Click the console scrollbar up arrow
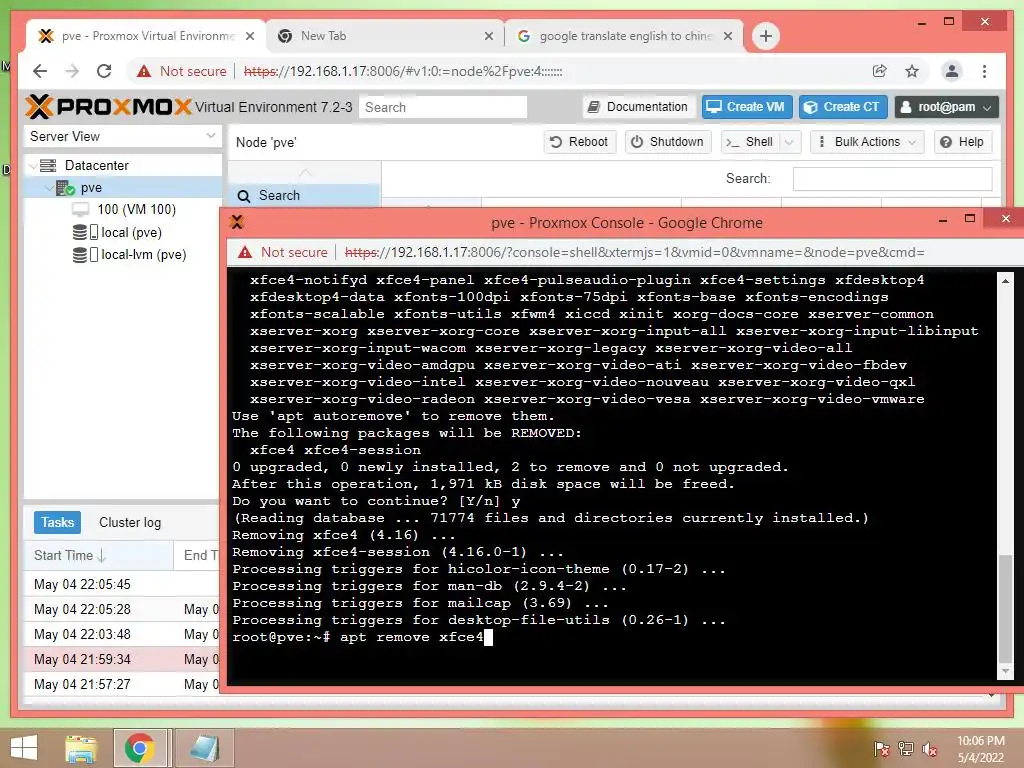 point(1005,281)
